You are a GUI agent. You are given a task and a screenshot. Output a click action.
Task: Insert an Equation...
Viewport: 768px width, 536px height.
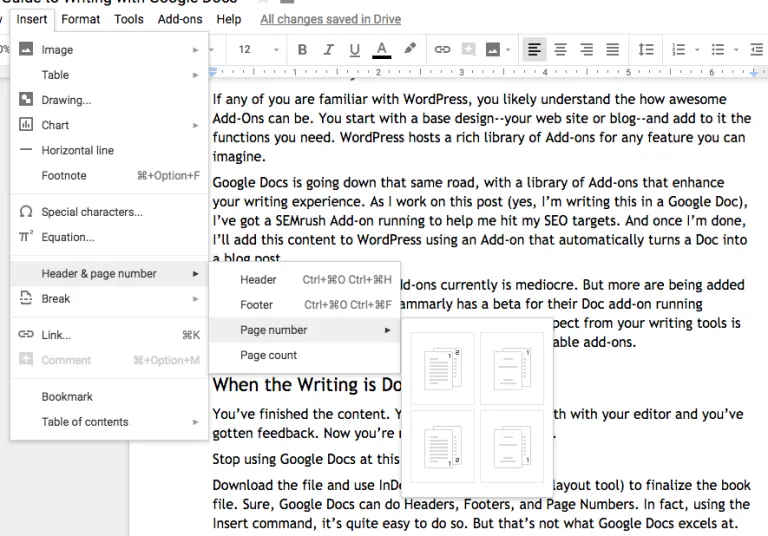(109, 237)
